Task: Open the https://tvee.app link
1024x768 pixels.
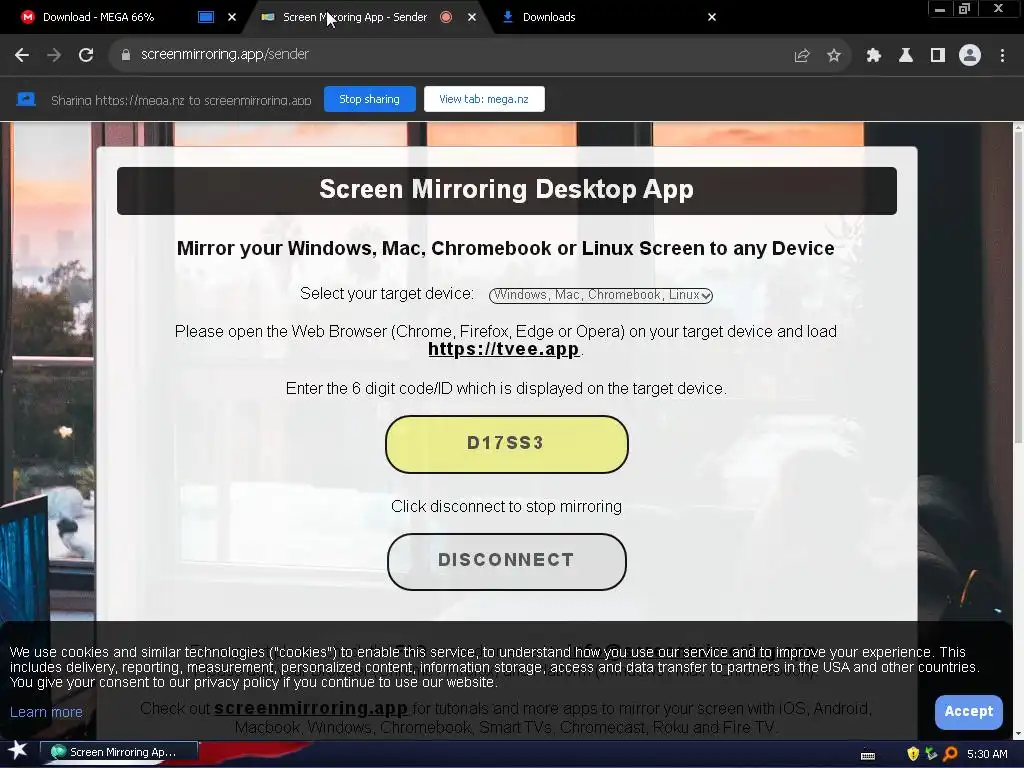Action: (x=504, y=349)
